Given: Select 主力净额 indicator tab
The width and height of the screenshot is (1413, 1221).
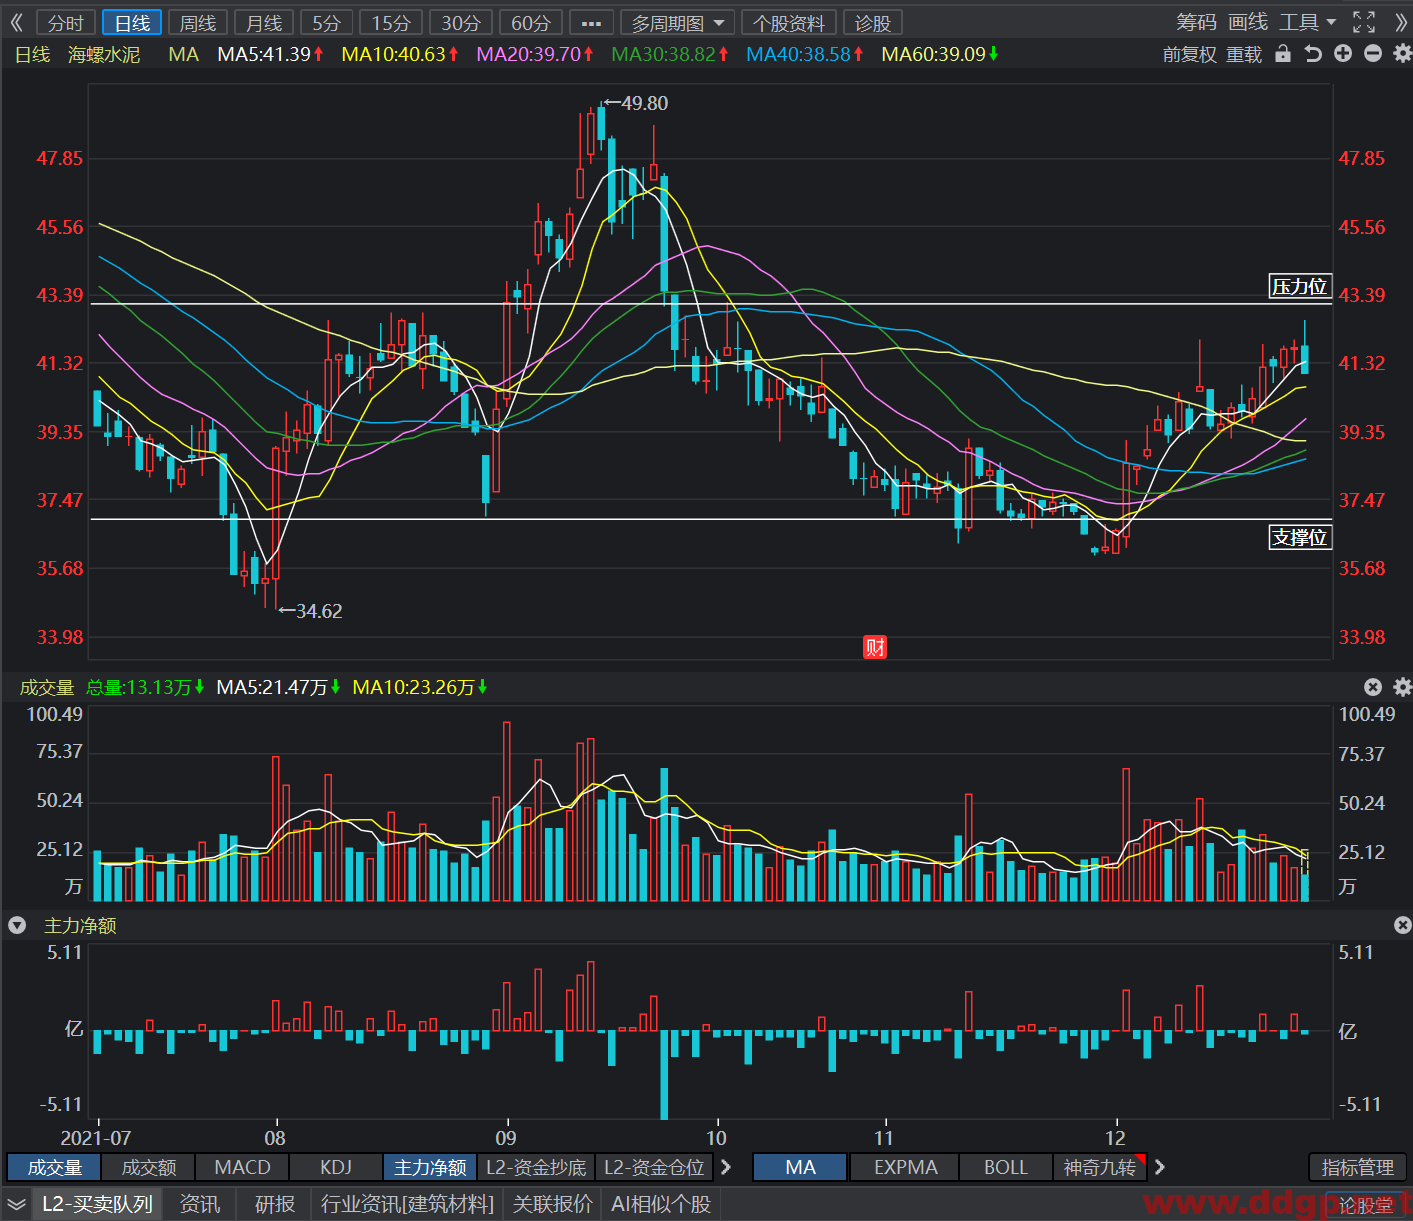Looking at the screenshot, I should pos(430,1167).
